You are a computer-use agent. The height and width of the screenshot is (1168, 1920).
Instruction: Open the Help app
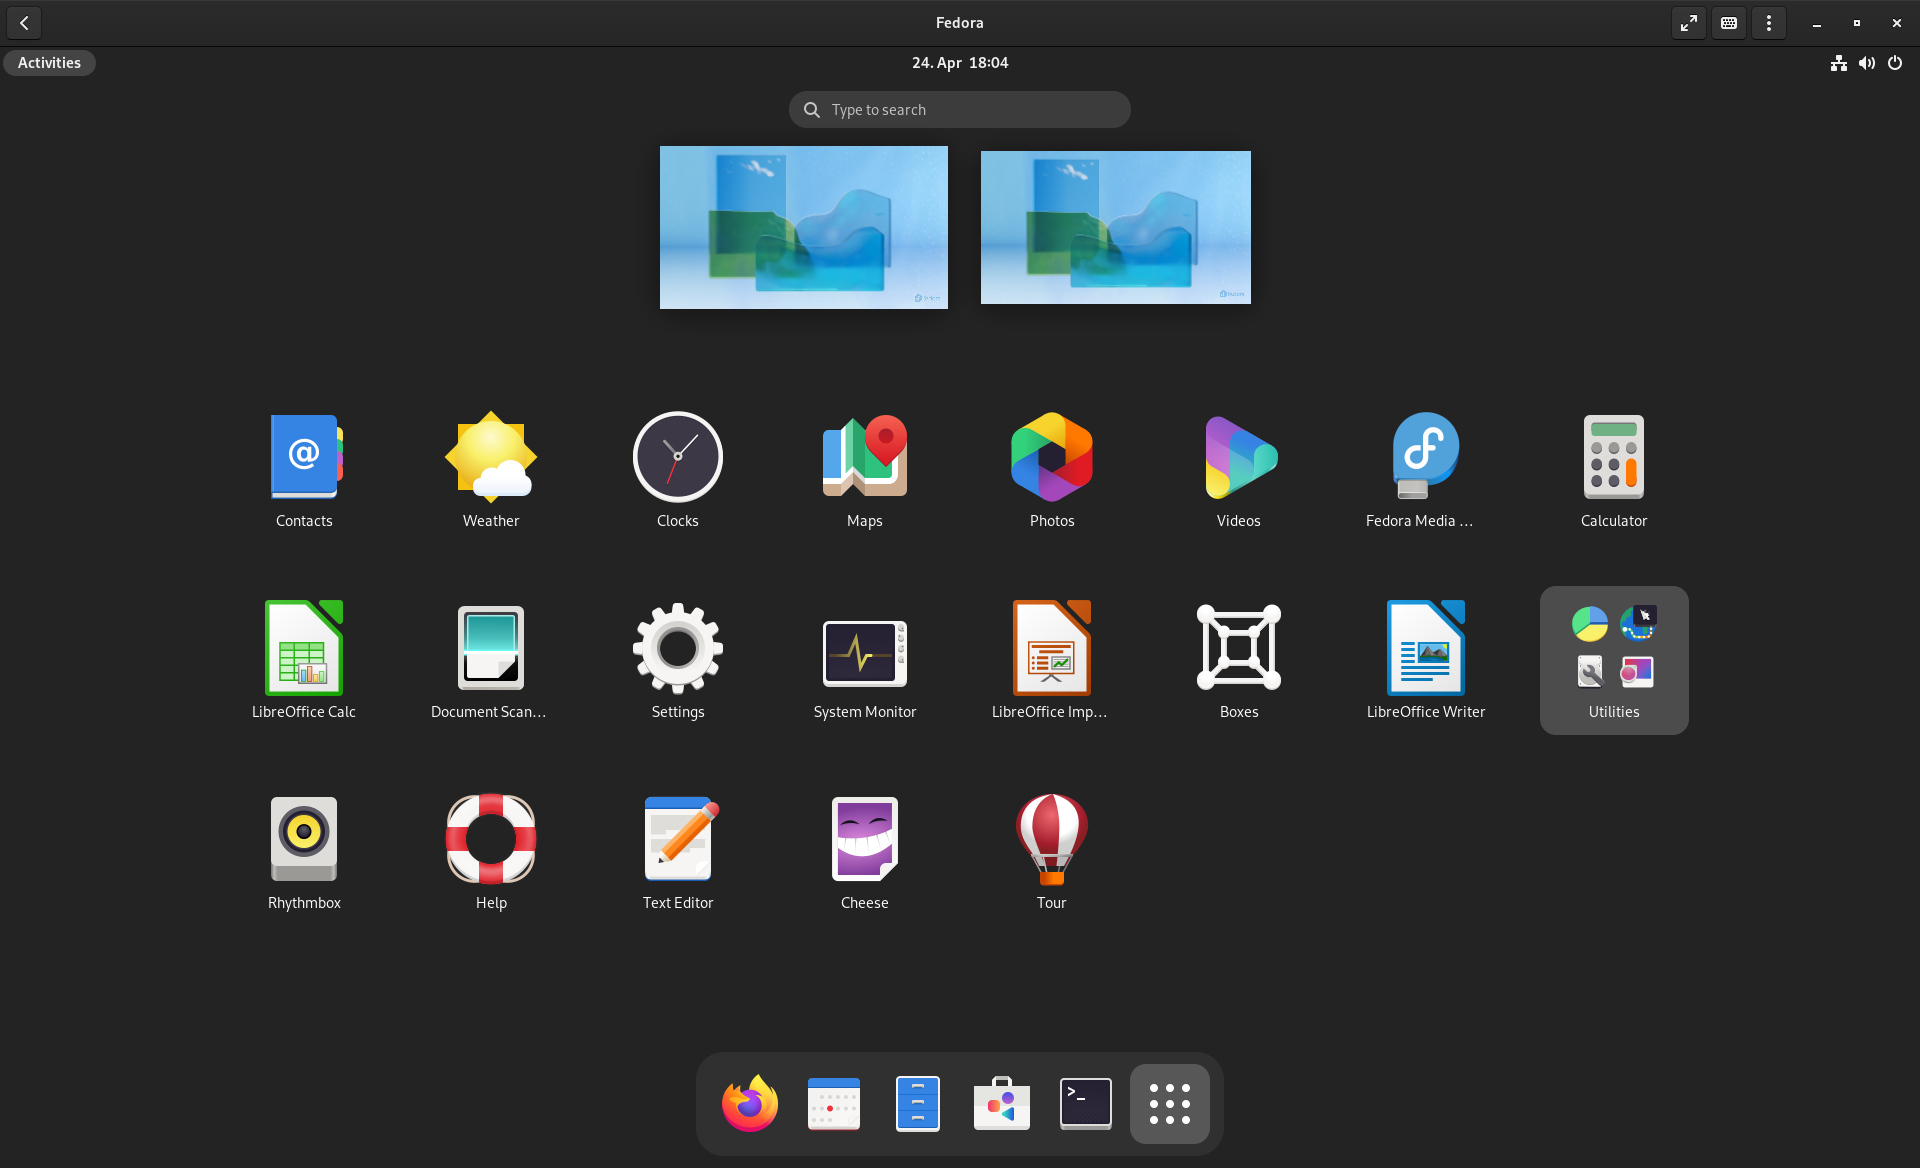click(x=491, y=851)
